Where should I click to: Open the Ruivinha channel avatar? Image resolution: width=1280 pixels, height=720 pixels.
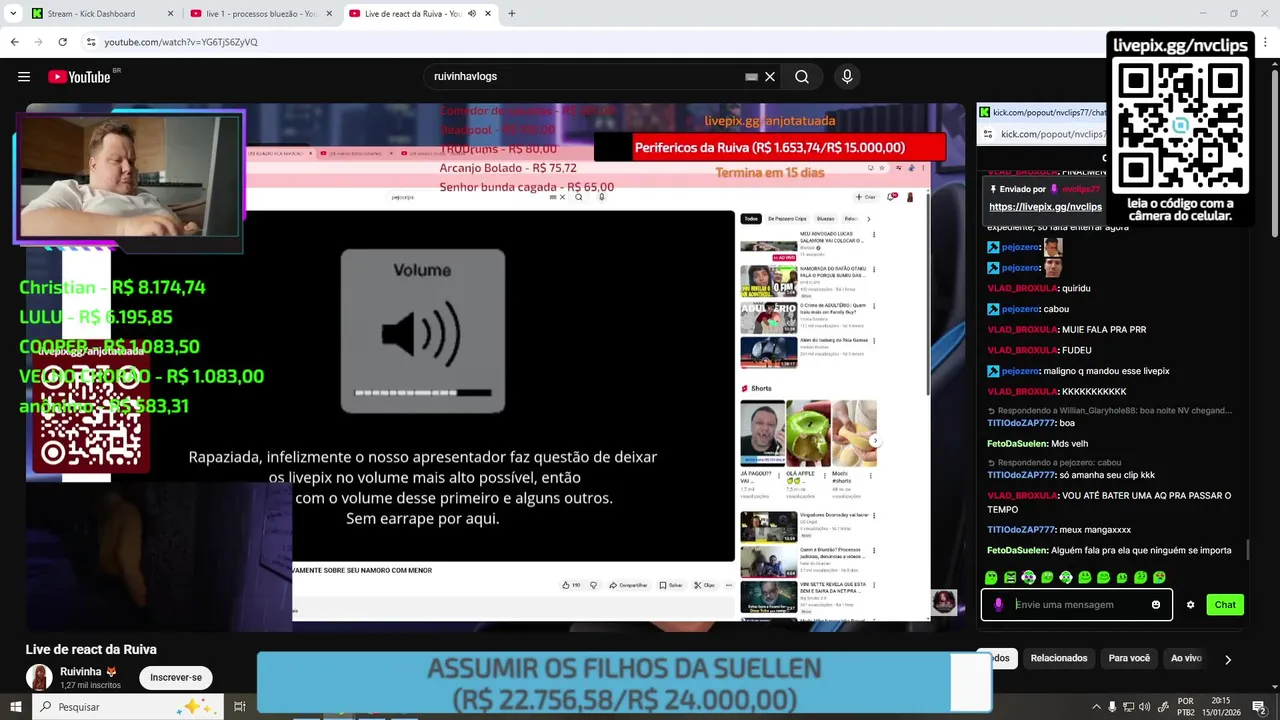click(39, 677)
